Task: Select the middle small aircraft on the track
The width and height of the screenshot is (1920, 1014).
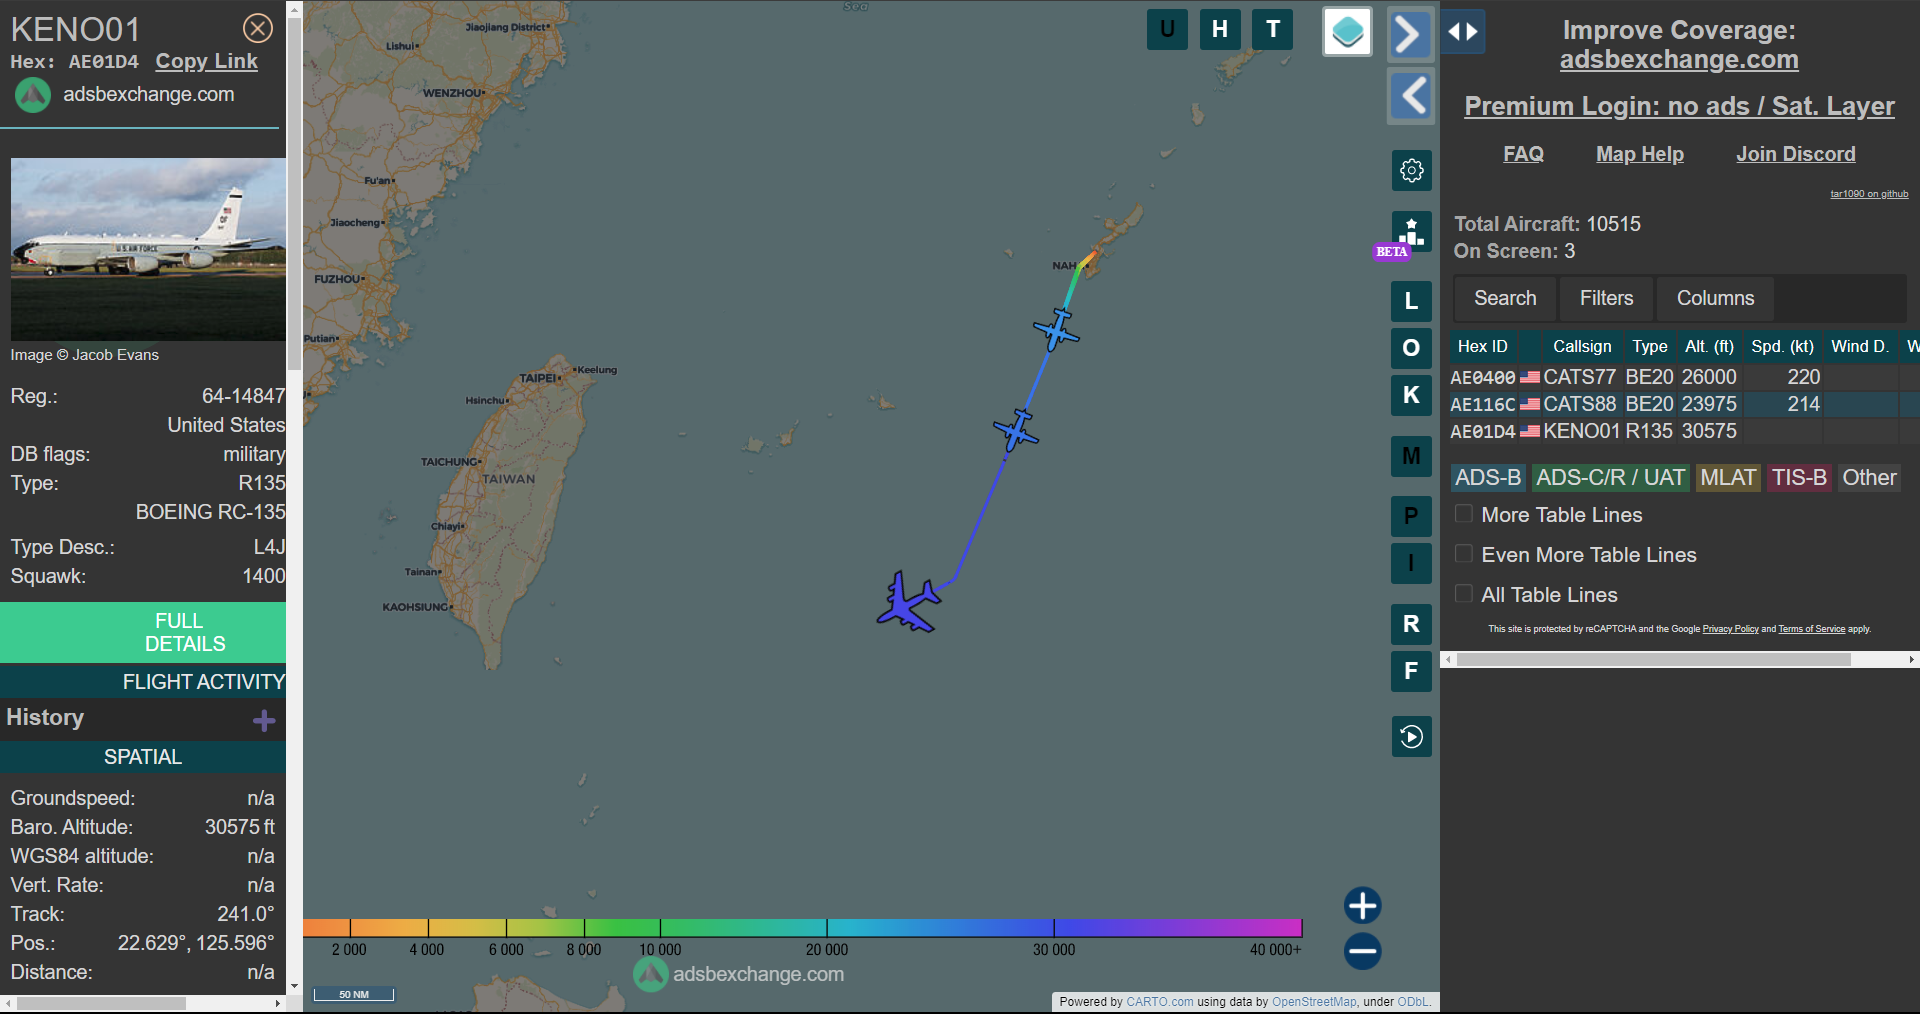Action: point(1017,430)
